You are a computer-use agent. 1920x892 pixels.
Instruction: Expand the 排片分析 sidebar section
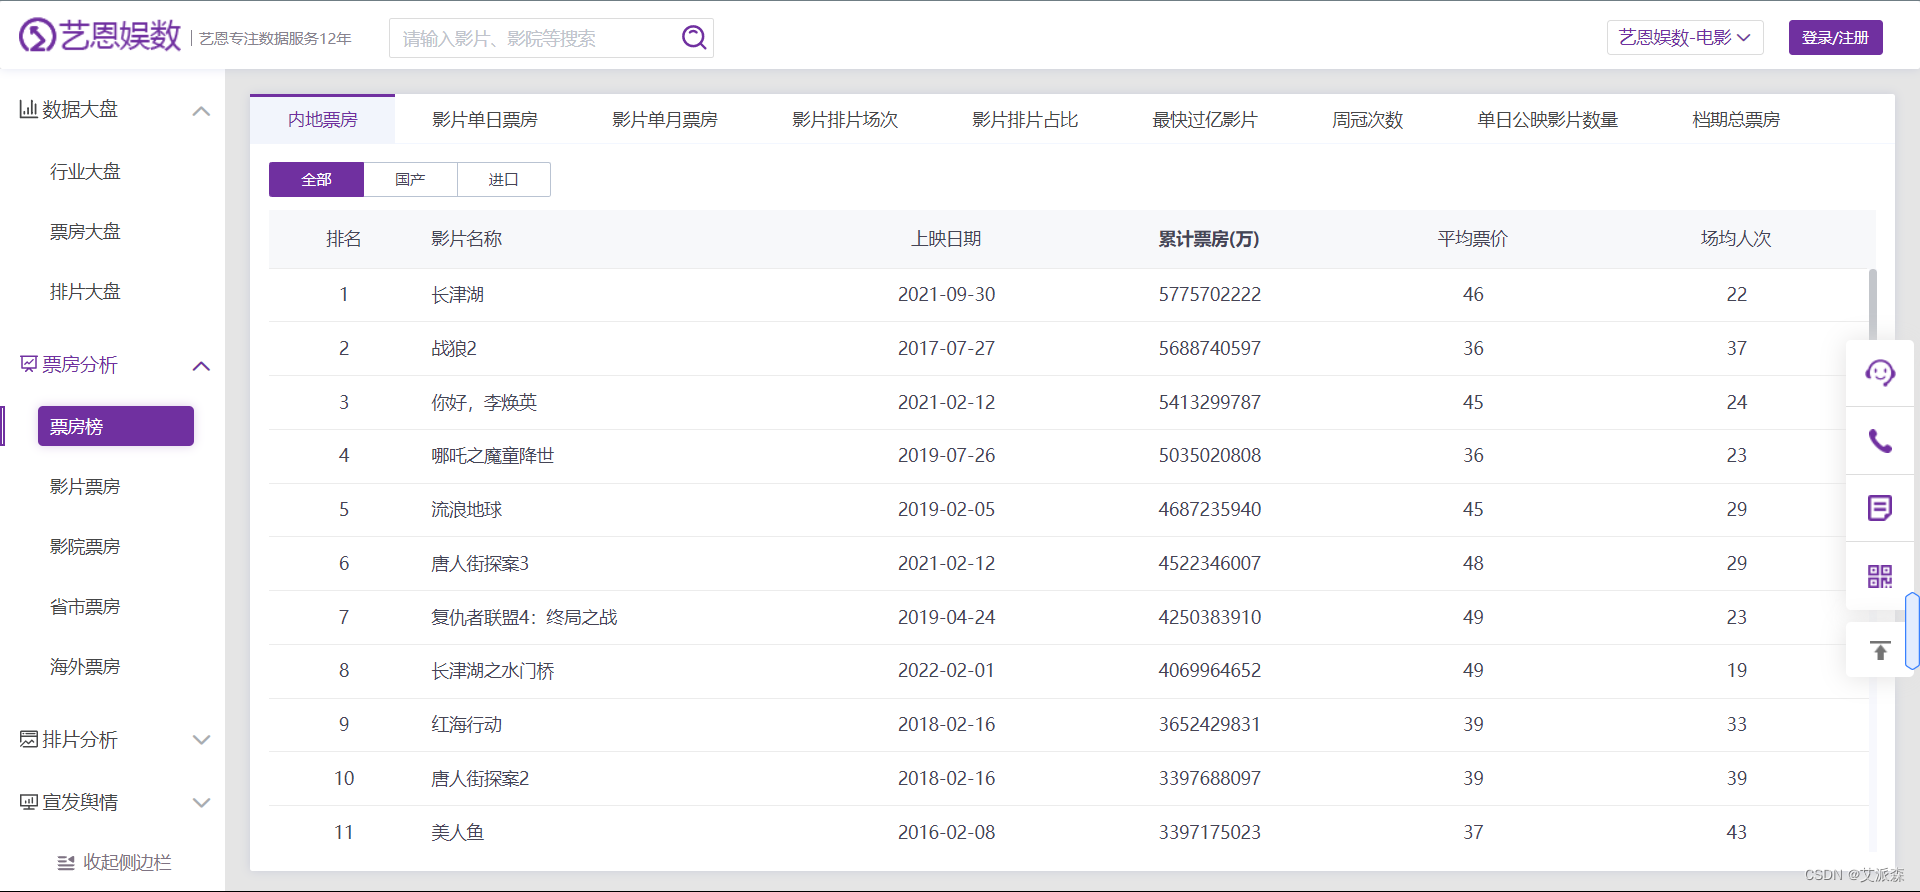pos(201,740)
